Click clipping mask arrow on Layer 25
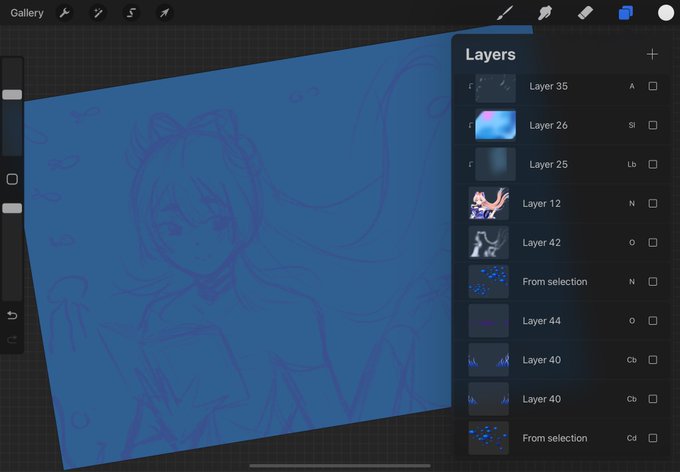Viewport: 680px width, 472px height. [471, 164]
